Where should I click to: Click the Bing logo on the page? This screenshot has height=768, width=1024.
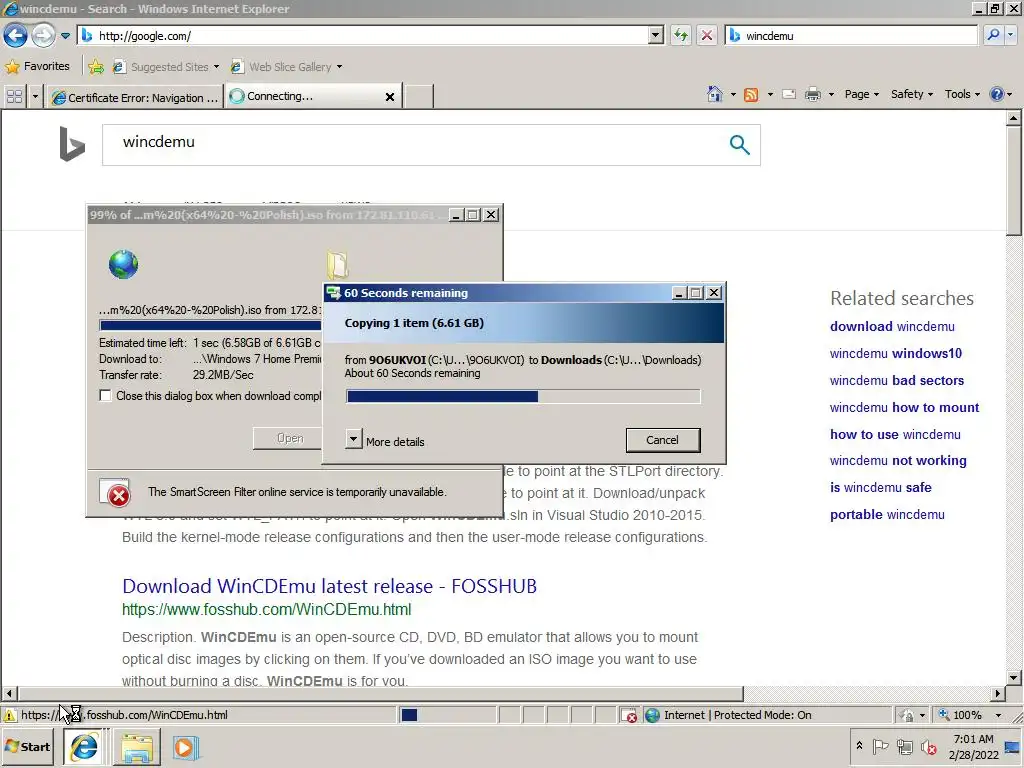pos(72,144)
